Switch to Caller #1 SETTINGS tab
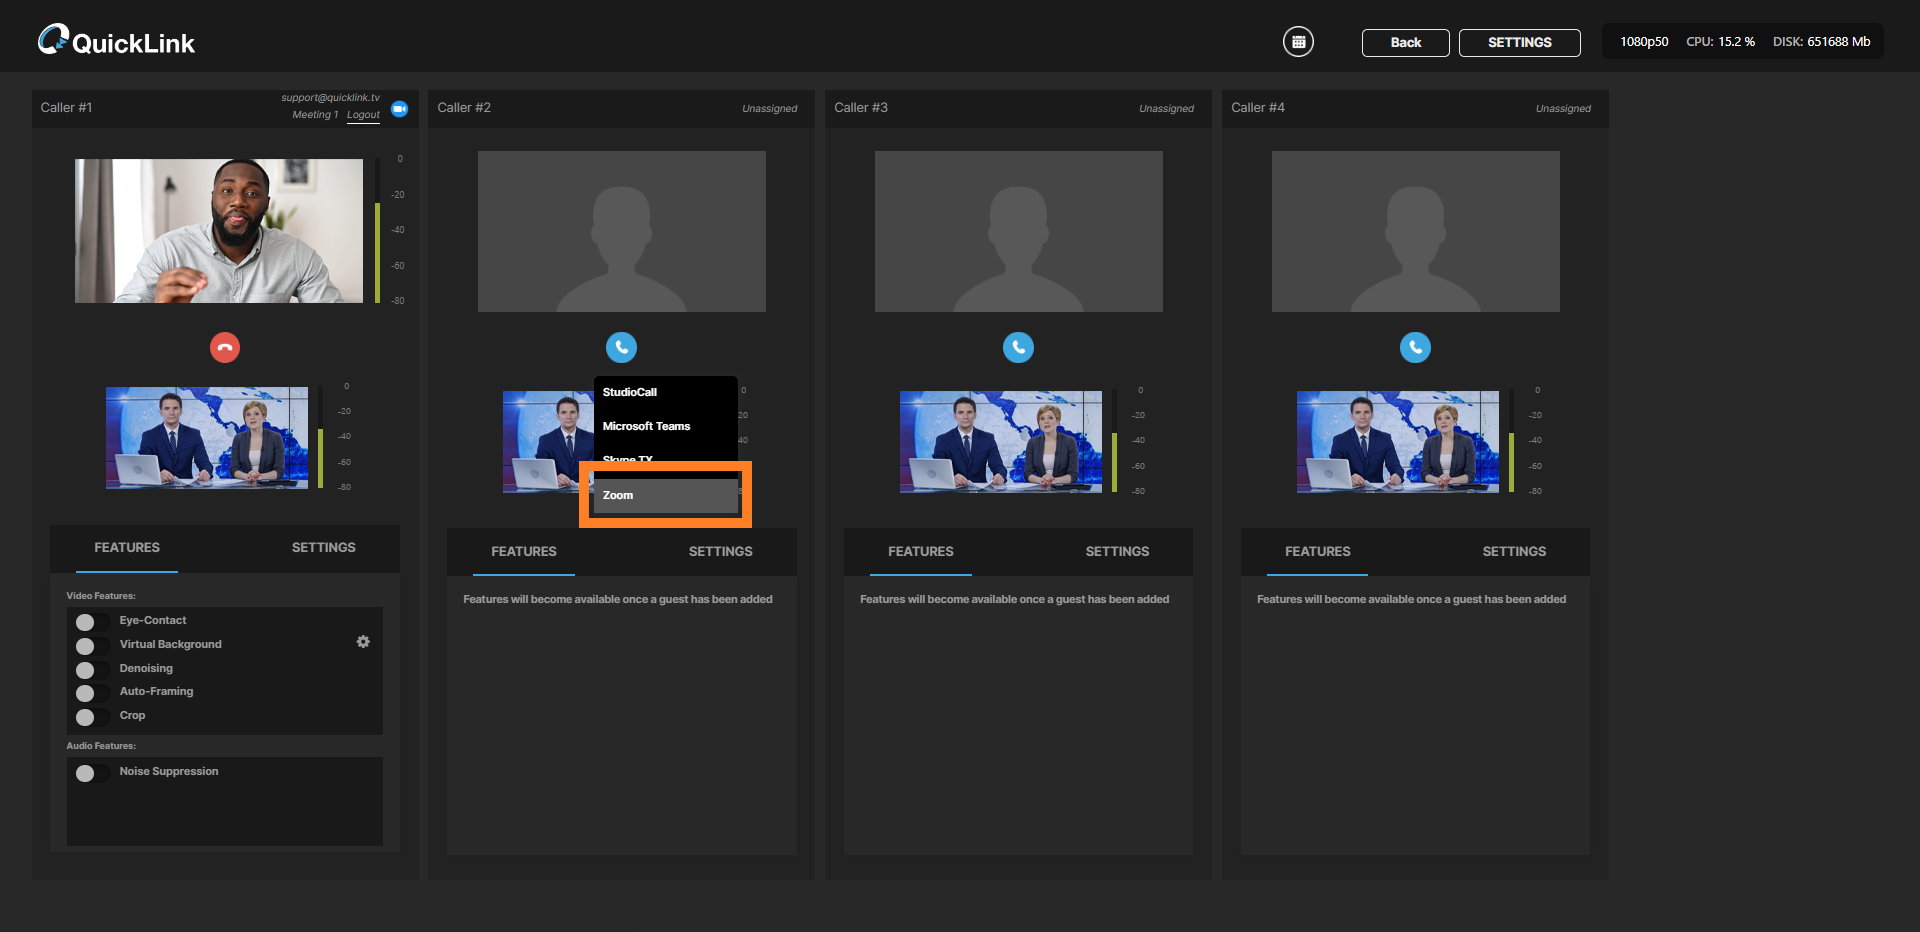Screen dimensions: 1920x932 [x=323, y=548]
